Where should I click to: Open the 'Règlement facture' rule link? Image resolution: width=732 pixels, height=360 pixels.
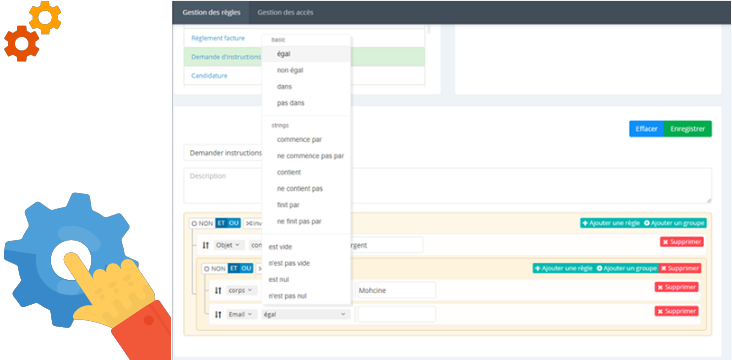tap(218, 38)
